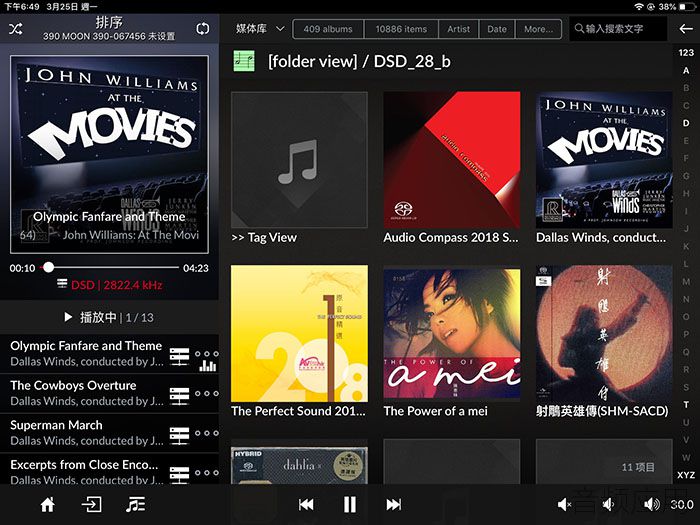Viewport: 700px width, 525px height.
Task: Click DSD | 2822.4 kHz format text
Action: coord(117,285)
